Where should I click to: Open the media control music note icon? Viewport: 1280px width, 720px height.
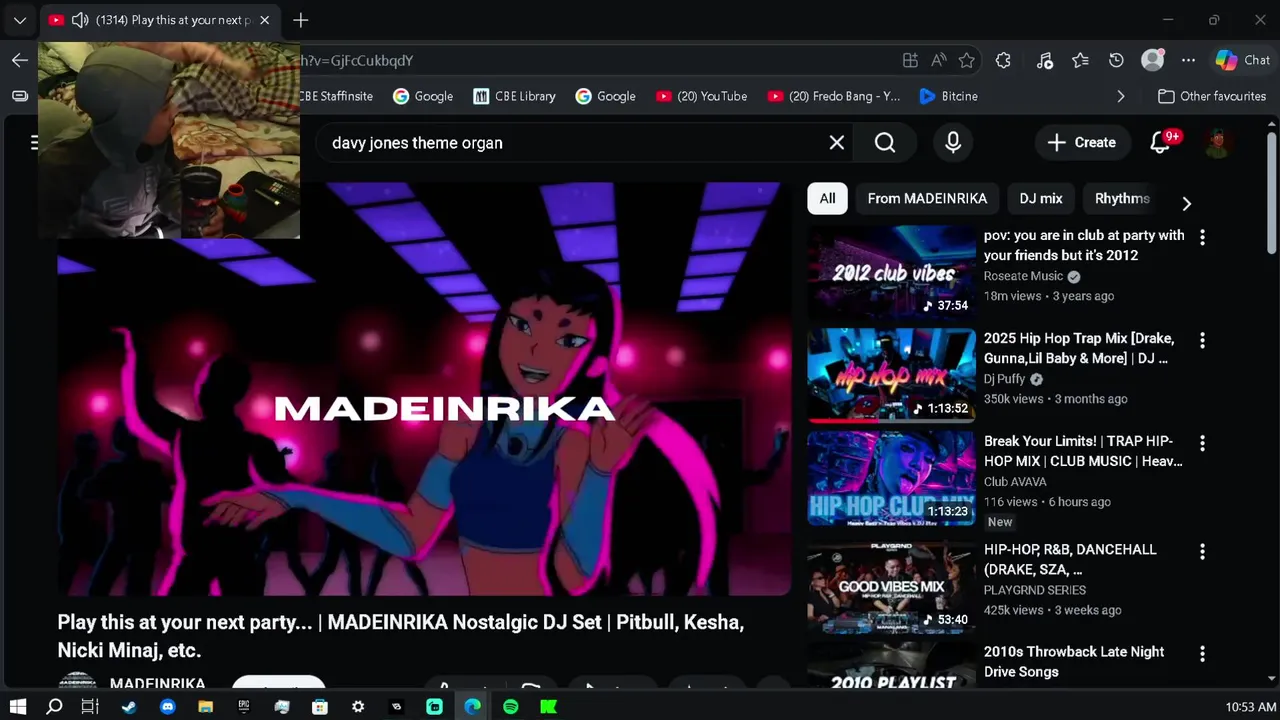pyautogui.click(x=1045, y=60)
